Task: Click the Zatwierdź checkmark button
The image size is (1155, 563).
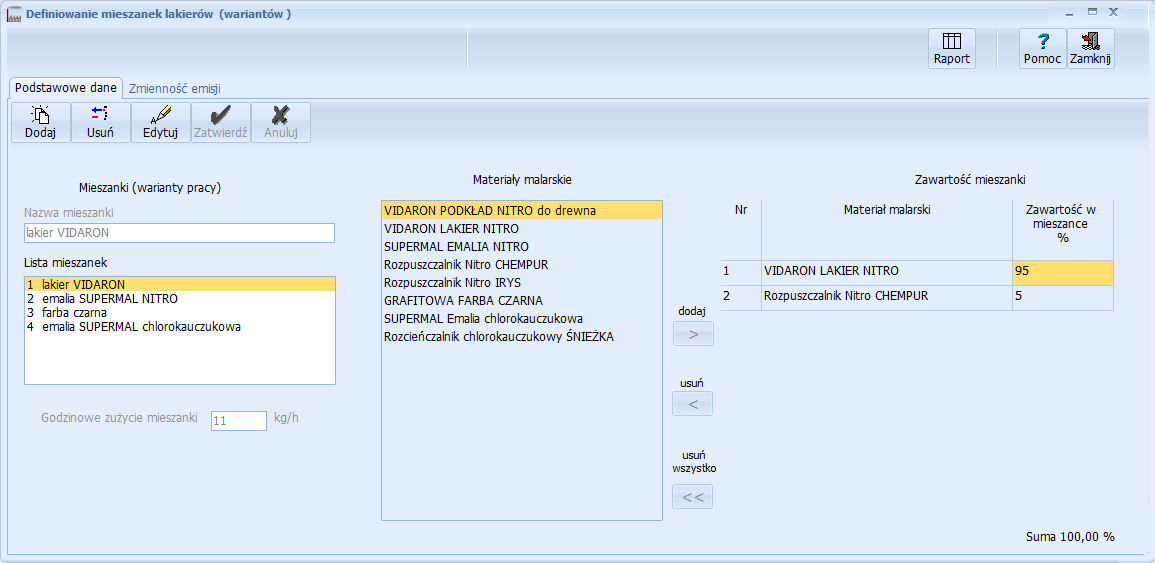Action: 220,122
